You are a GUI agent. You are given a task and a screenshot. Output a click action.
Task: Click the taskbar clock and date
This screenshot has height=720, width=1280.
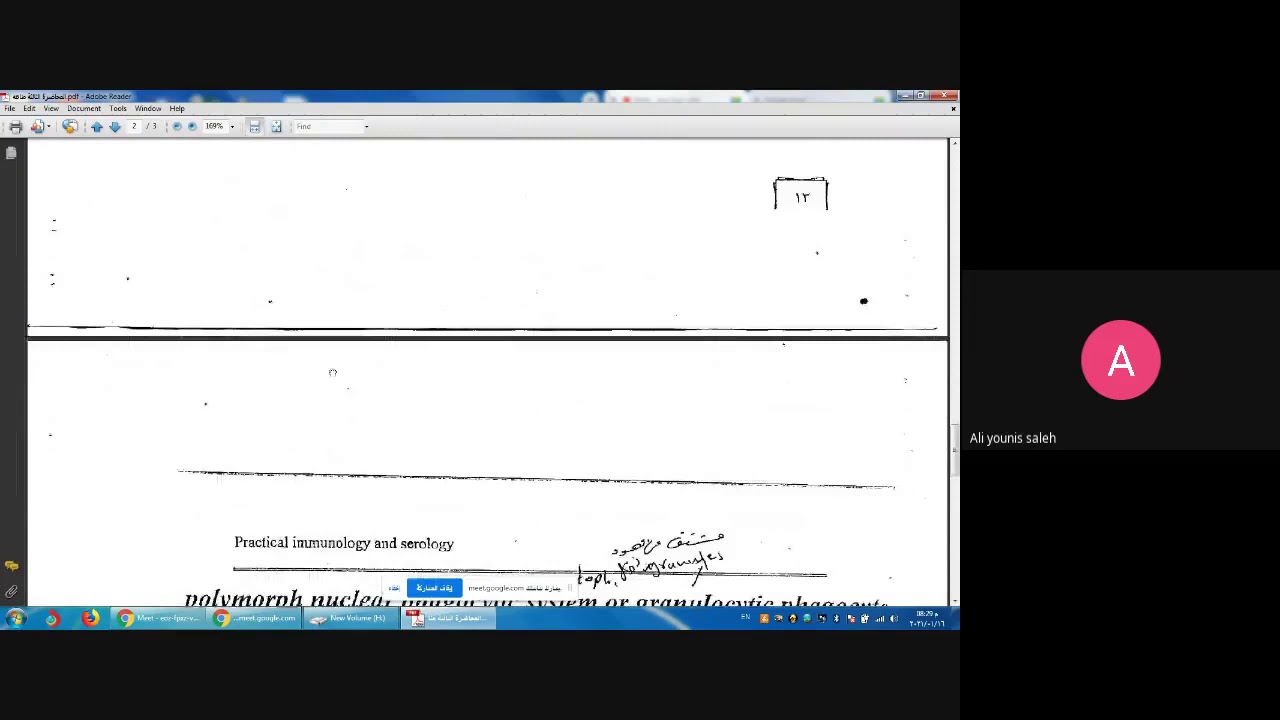point(926,619)
